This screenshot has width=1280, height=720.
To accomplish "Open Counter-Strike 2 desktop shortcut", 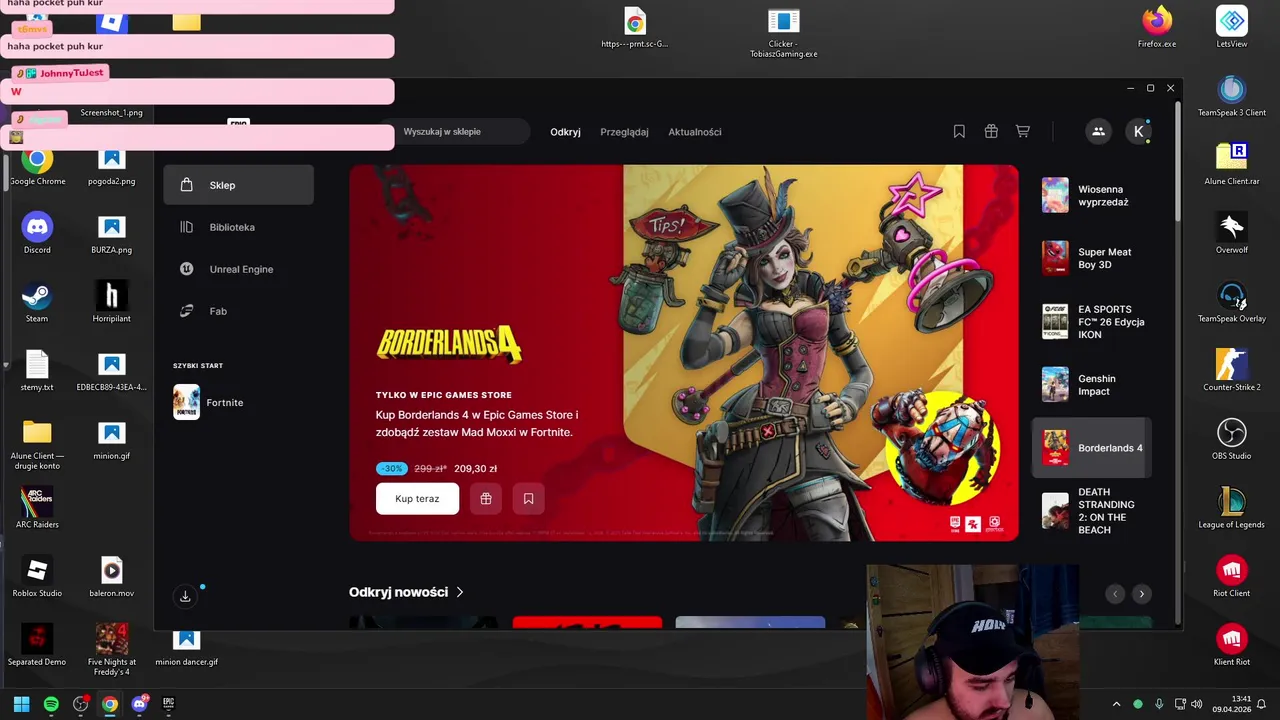I will (1232, 371).
